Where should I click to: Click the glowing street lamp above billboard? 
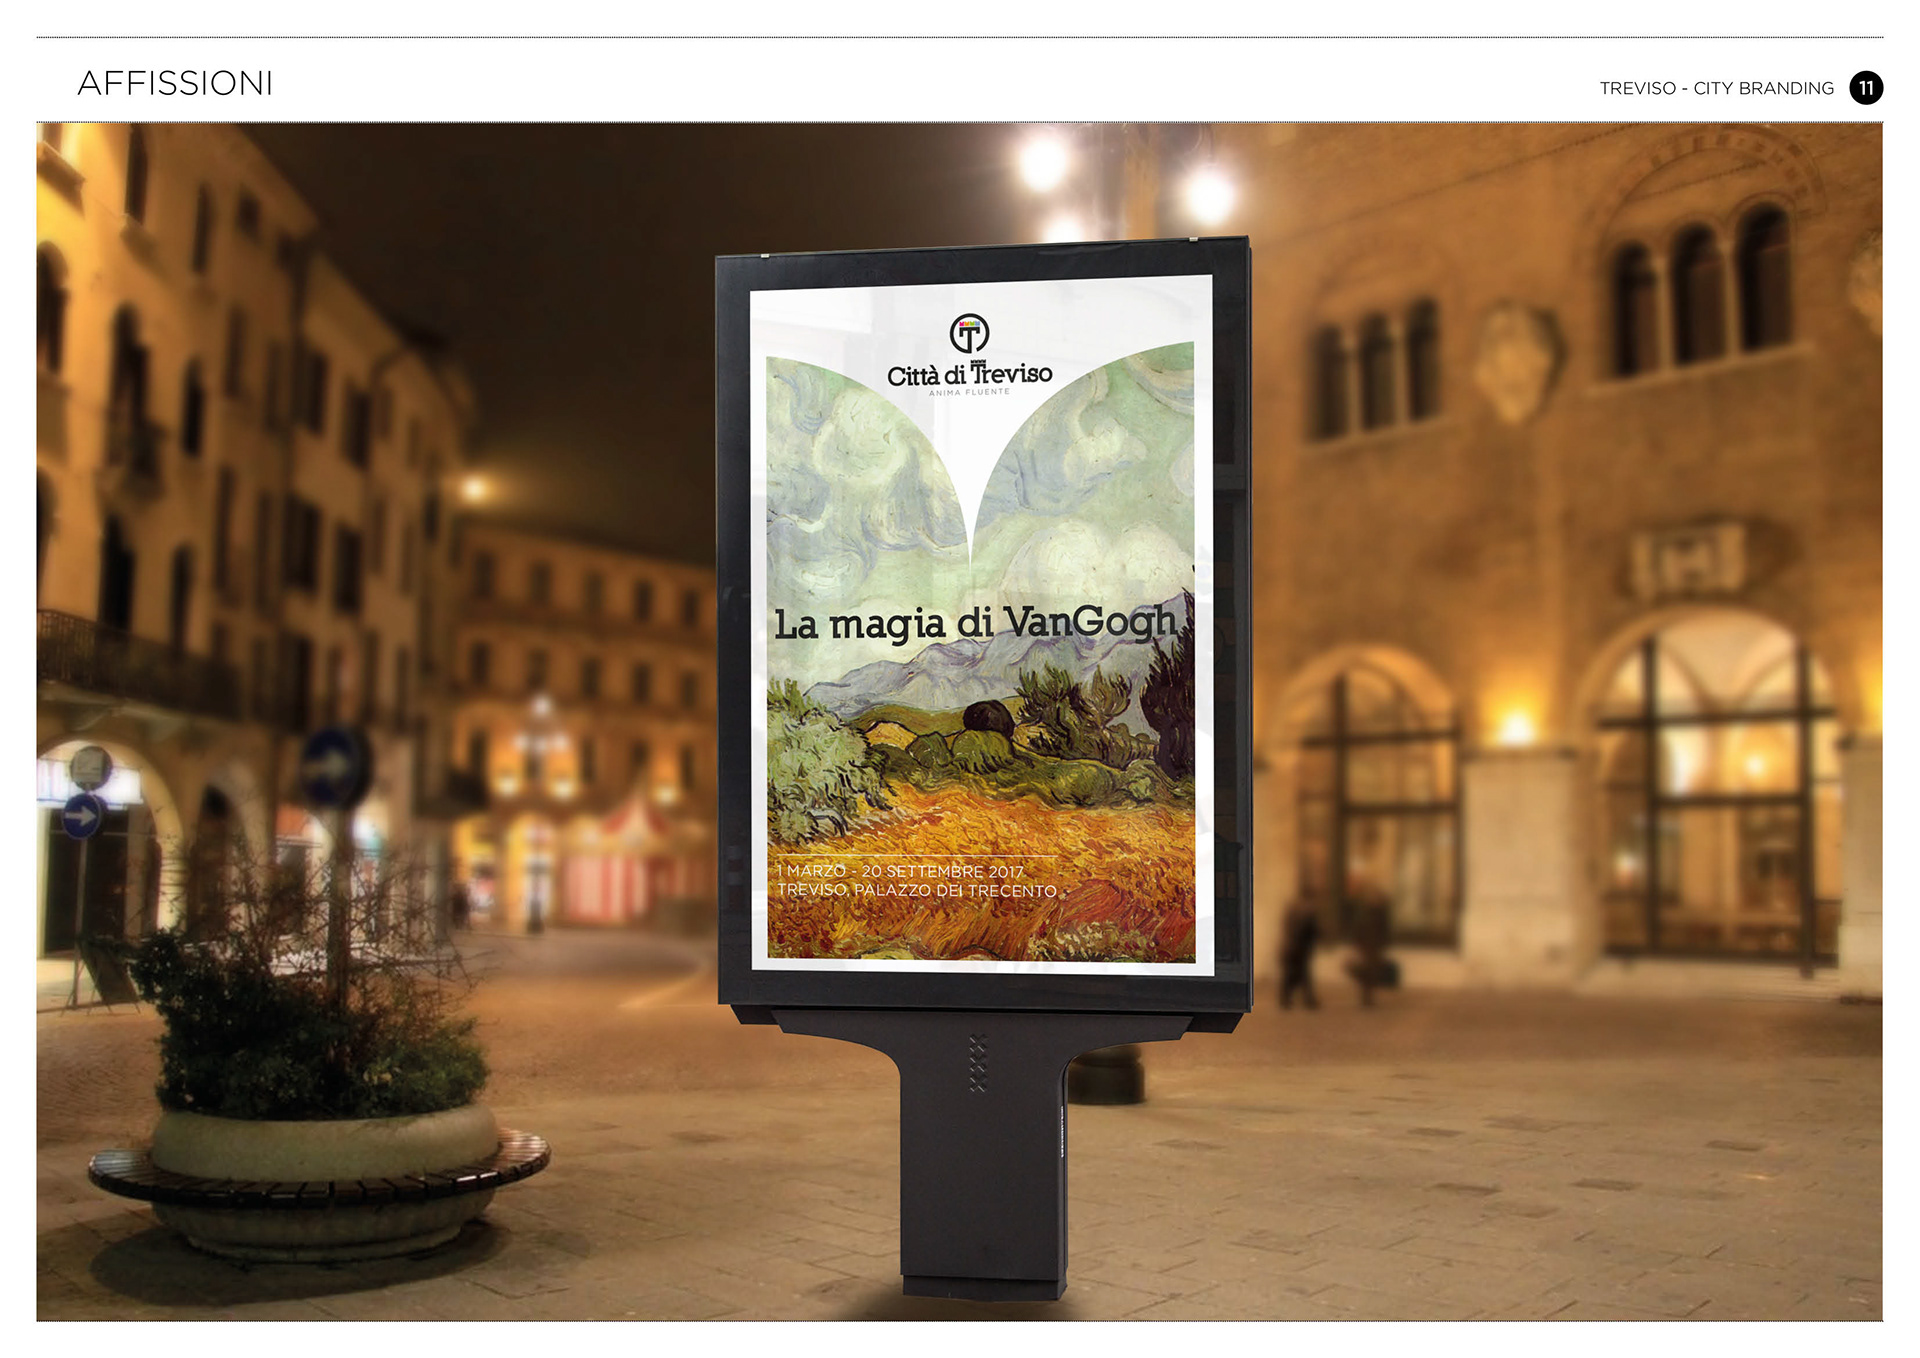tap(1043, 162)
